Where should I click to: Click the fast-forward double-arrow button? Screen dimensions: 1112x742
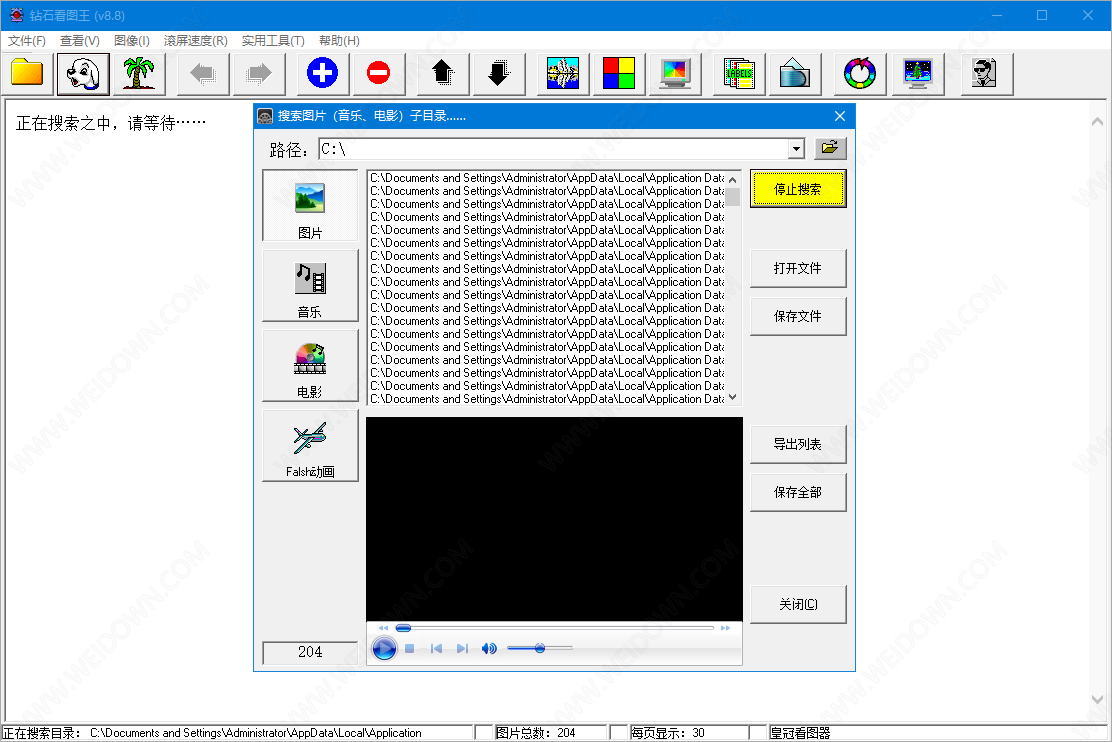coord(725,628)
